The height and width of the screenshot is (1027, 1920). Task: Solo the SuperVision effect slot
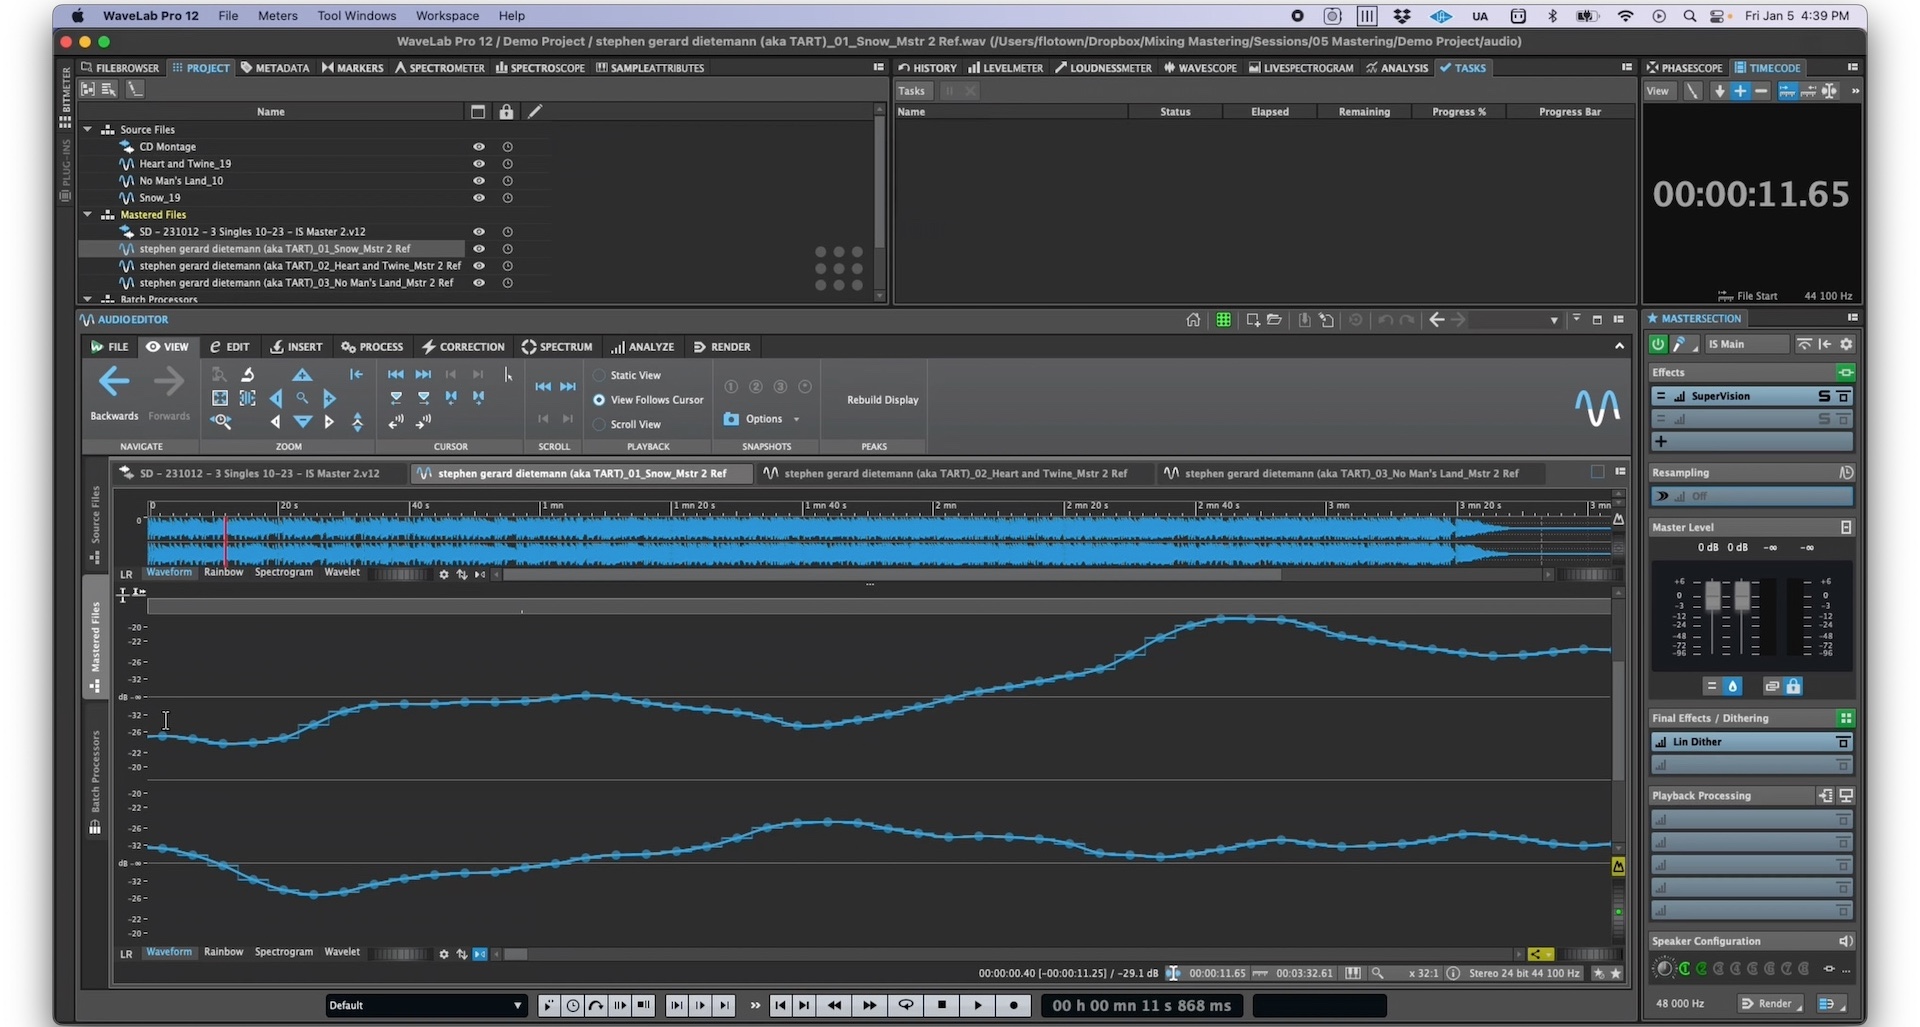click(1824, 397)
